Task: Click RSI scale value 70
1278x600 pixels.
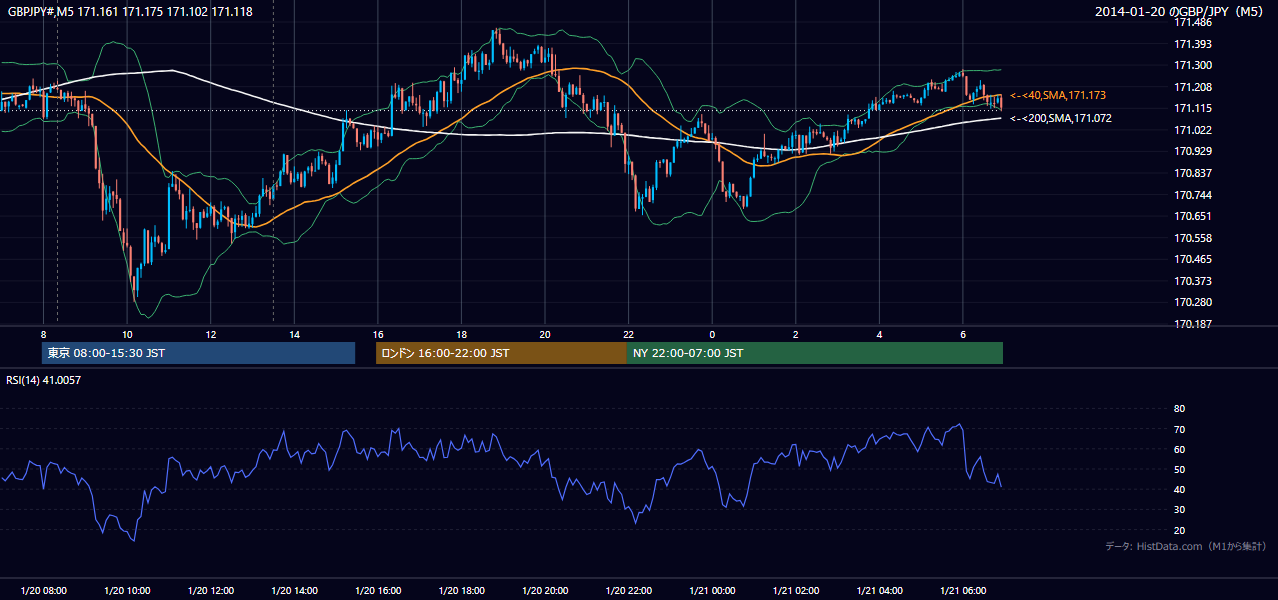Action: (1179, 429)
